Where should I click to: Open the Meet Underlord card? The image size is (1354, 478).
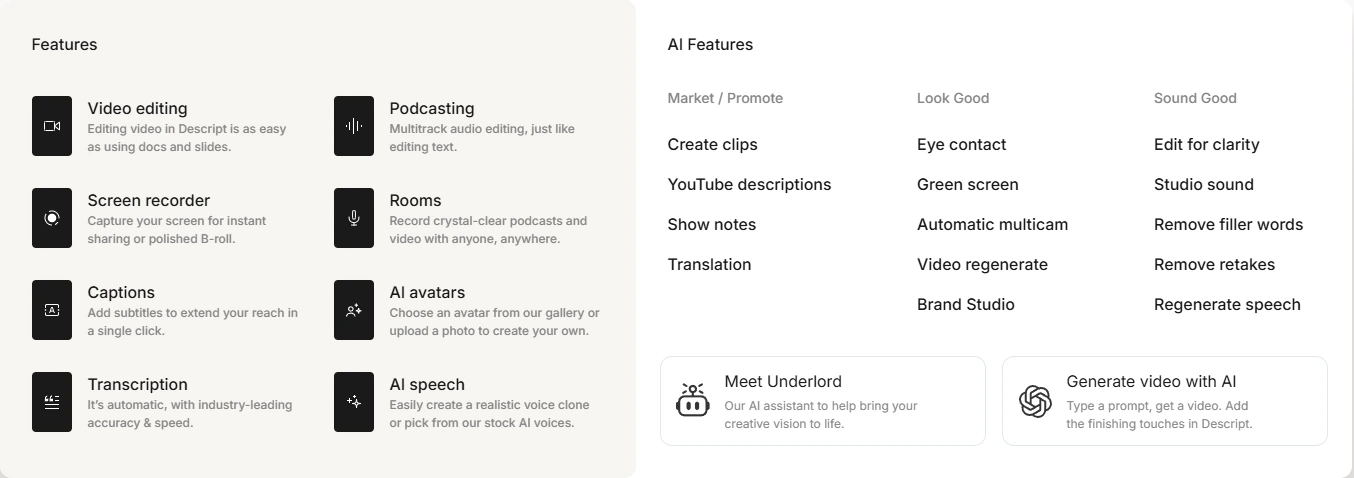[x=823, y=401]
